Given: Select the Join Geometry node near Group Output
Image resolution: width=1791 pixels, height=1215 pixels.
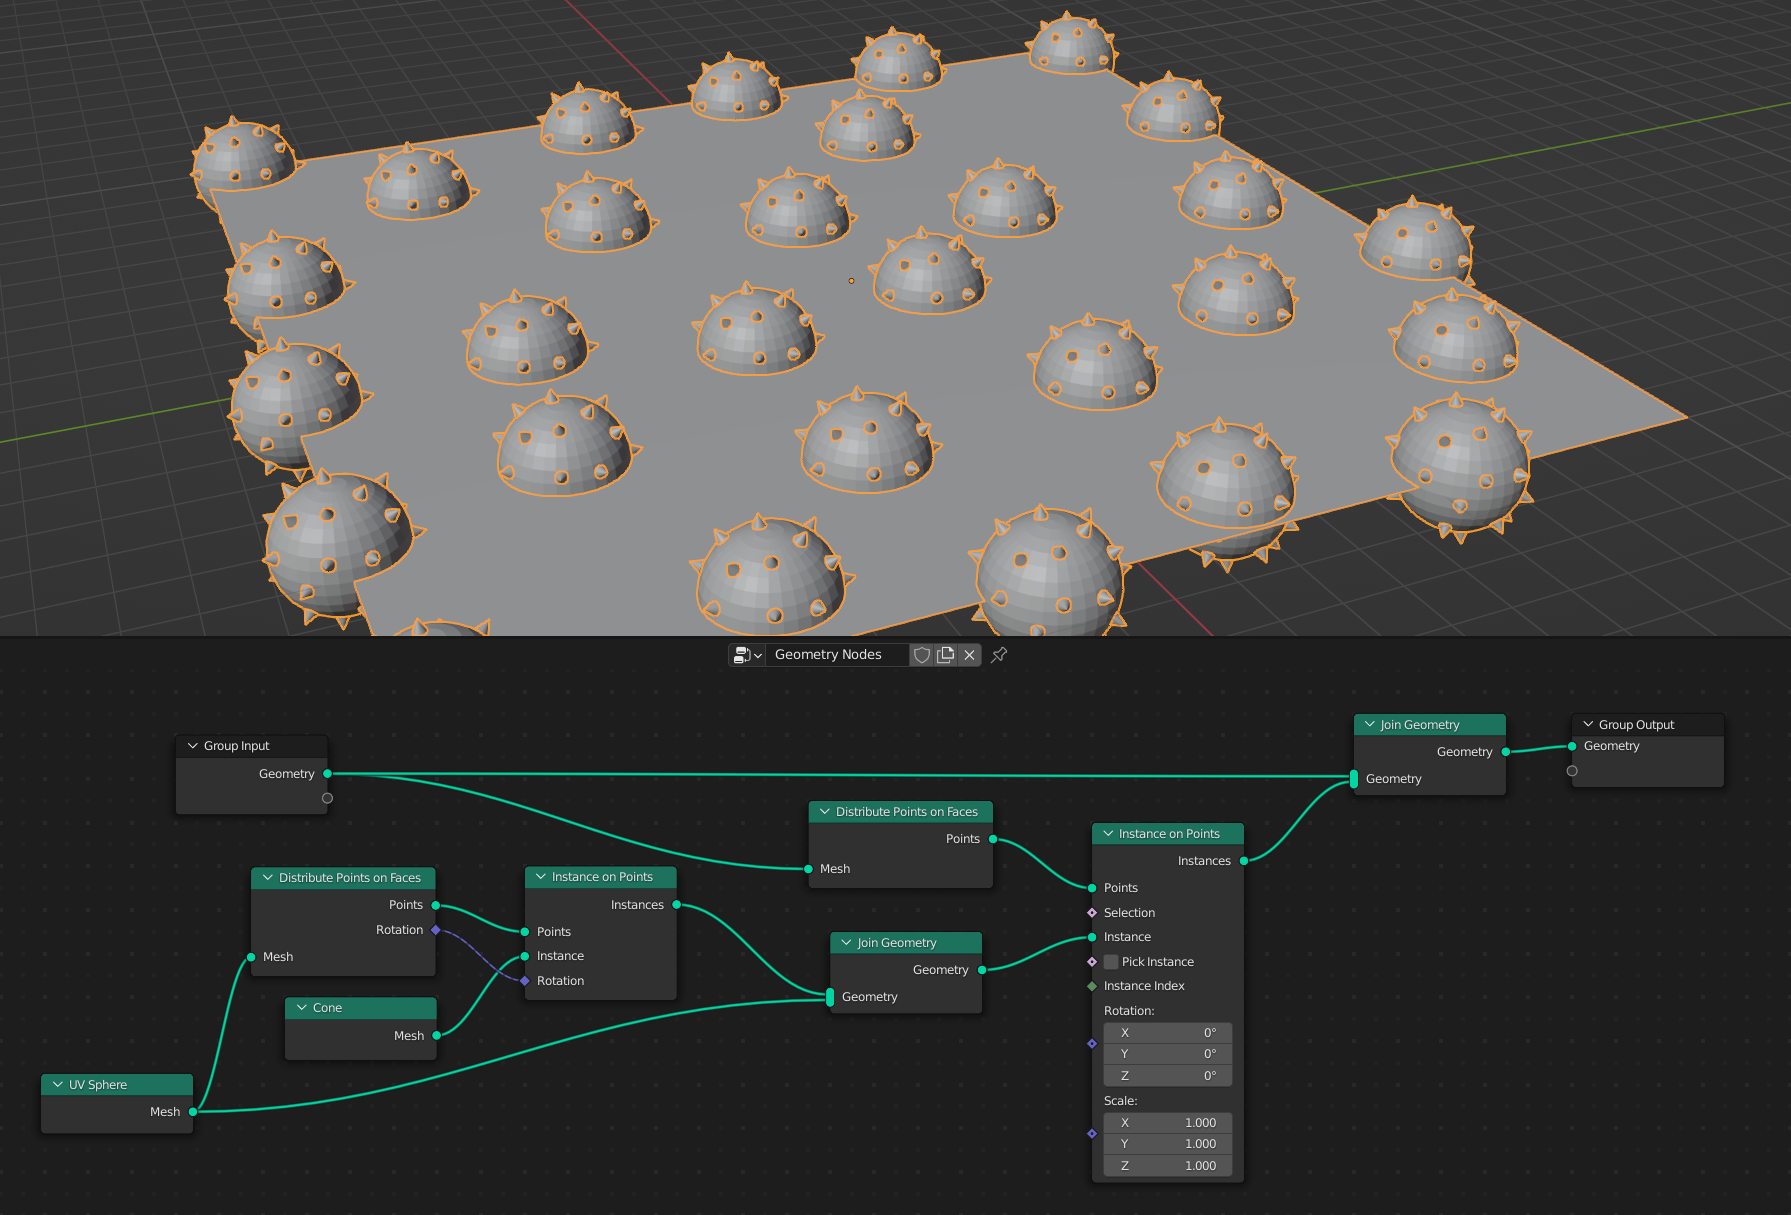Looking at the screenshot, I should click(1429, 724).
